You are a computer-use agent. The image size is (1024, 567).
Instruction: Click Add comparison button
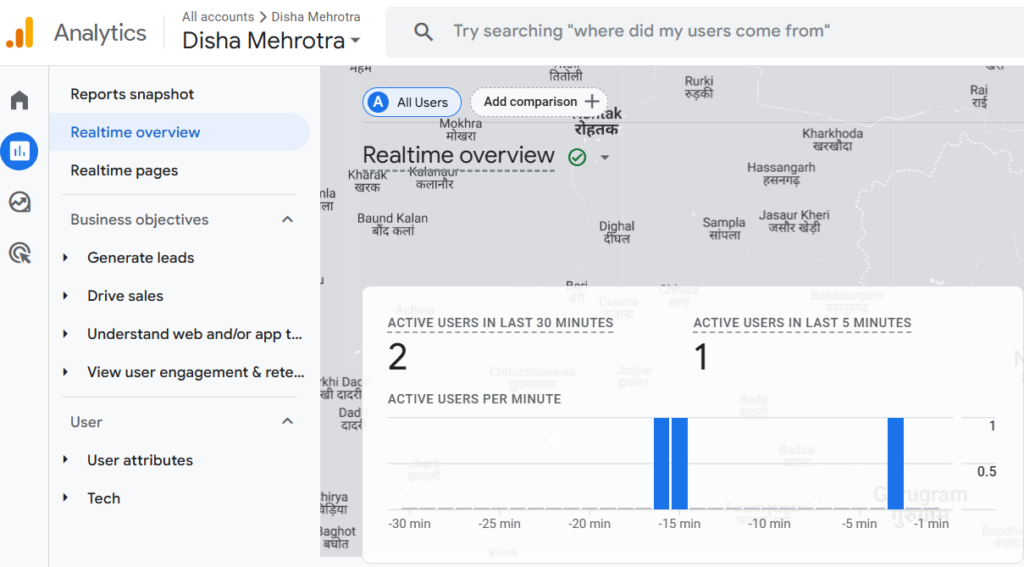(540, 102)
